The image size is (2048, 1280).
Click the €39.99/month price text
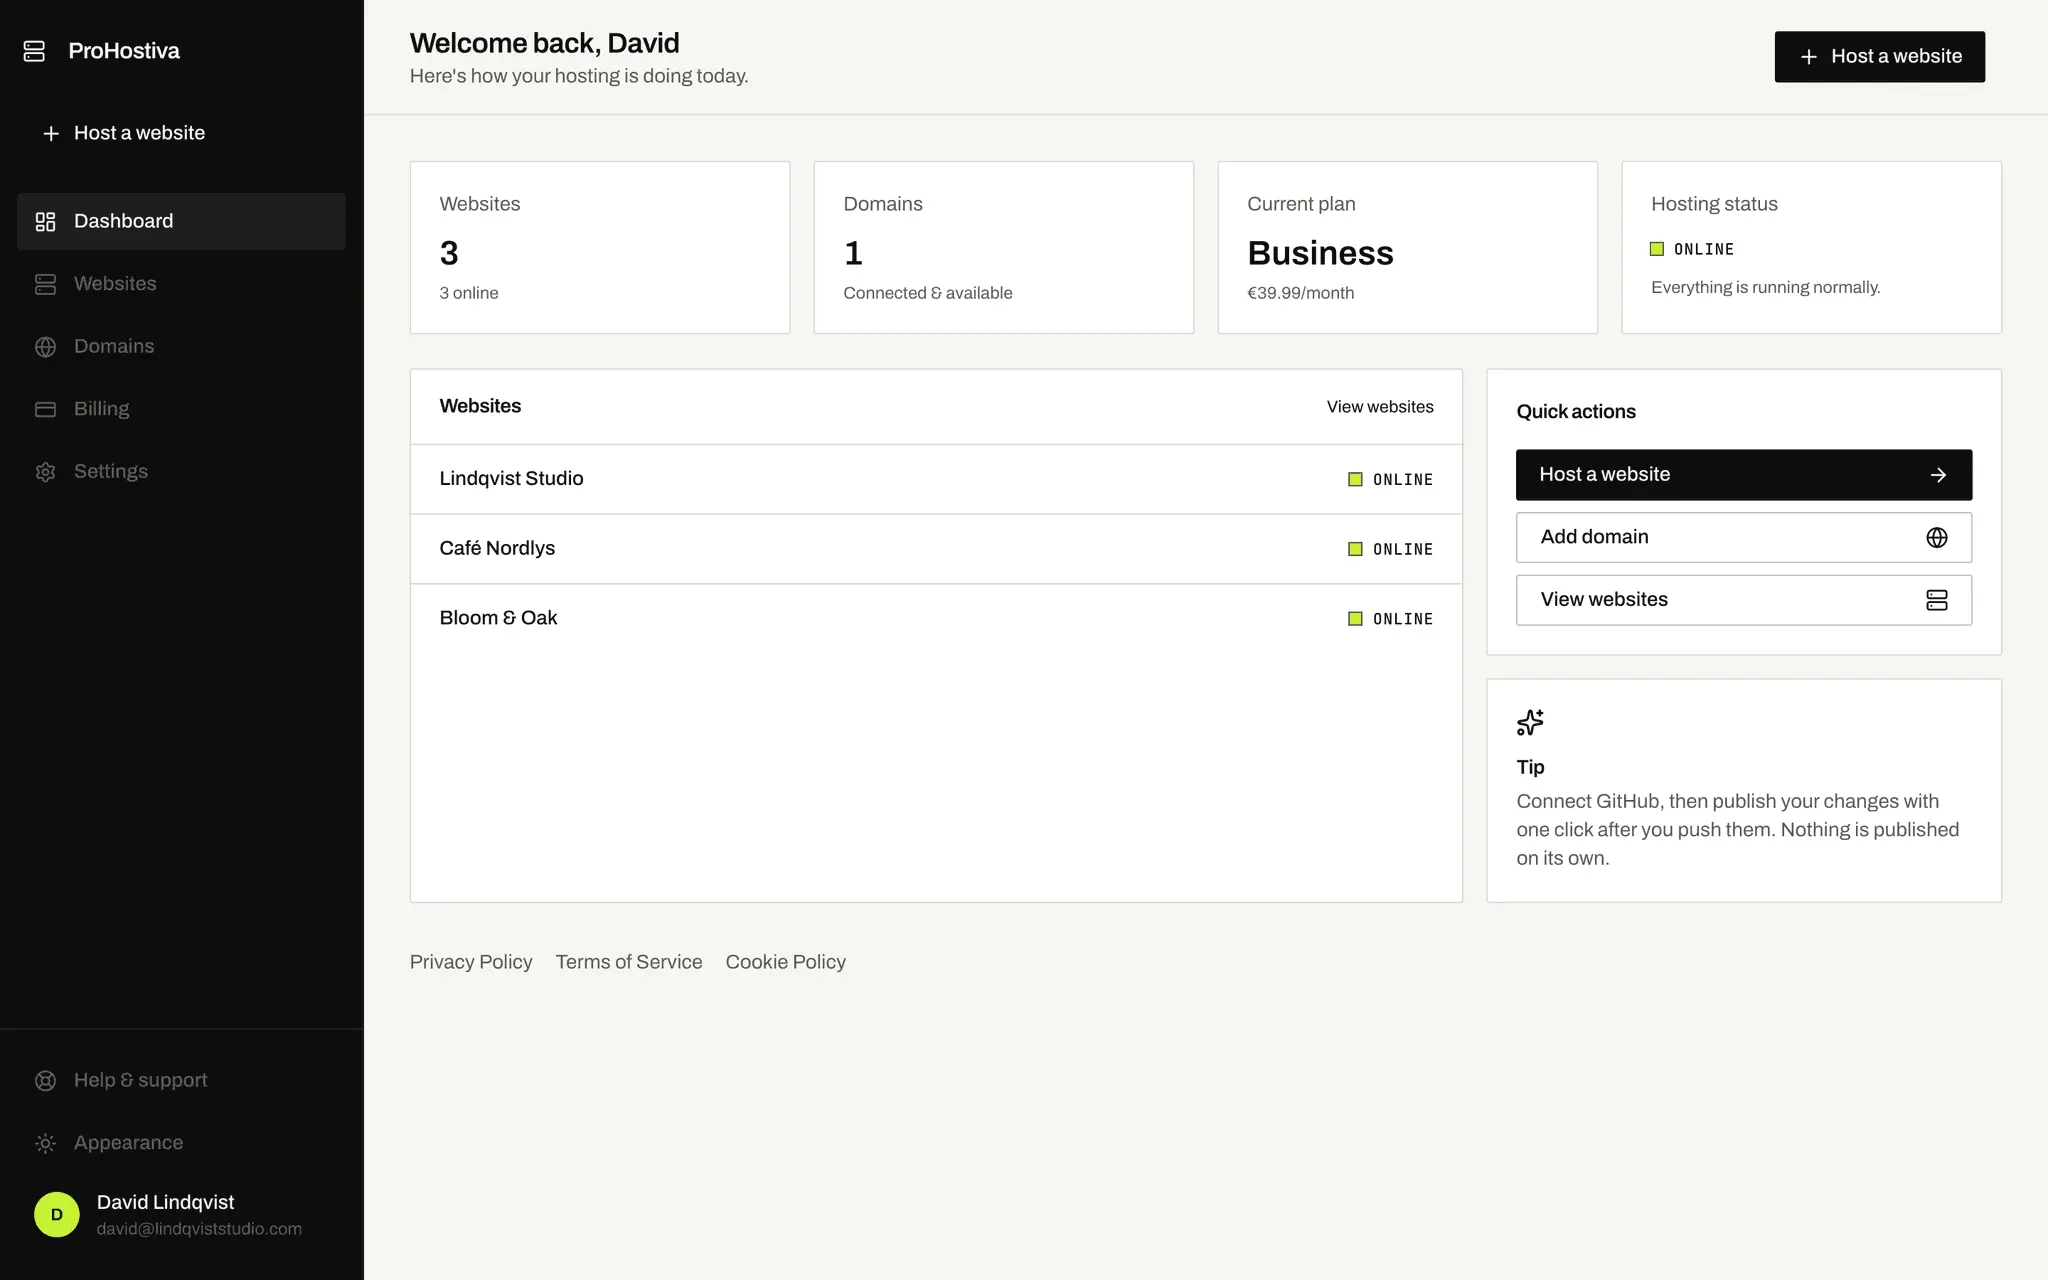(1300, 293)
